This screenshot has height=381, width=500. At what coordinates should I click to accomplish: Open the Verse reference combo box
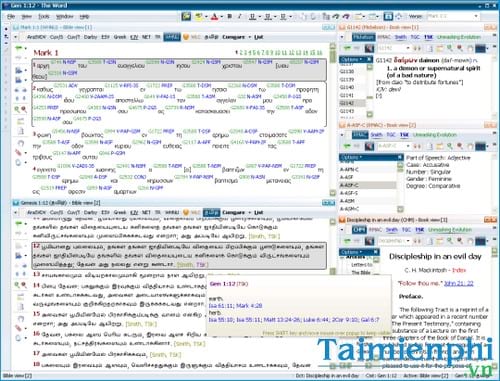pos(453,16)
